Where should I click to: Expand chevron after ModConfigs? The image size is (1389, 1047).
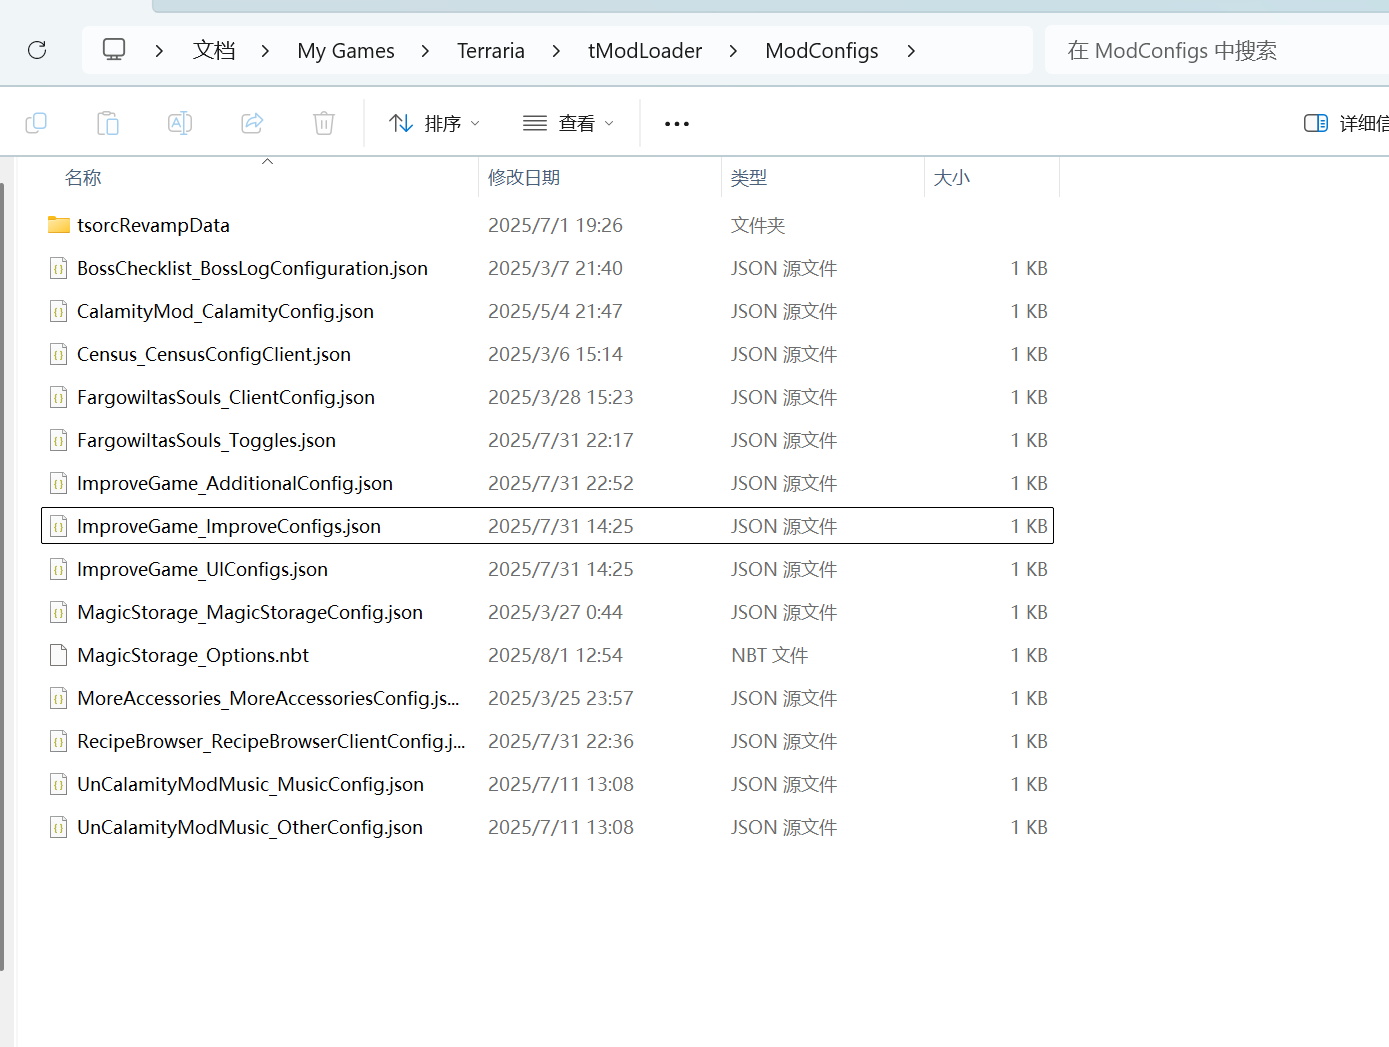(x=911, y=51)
